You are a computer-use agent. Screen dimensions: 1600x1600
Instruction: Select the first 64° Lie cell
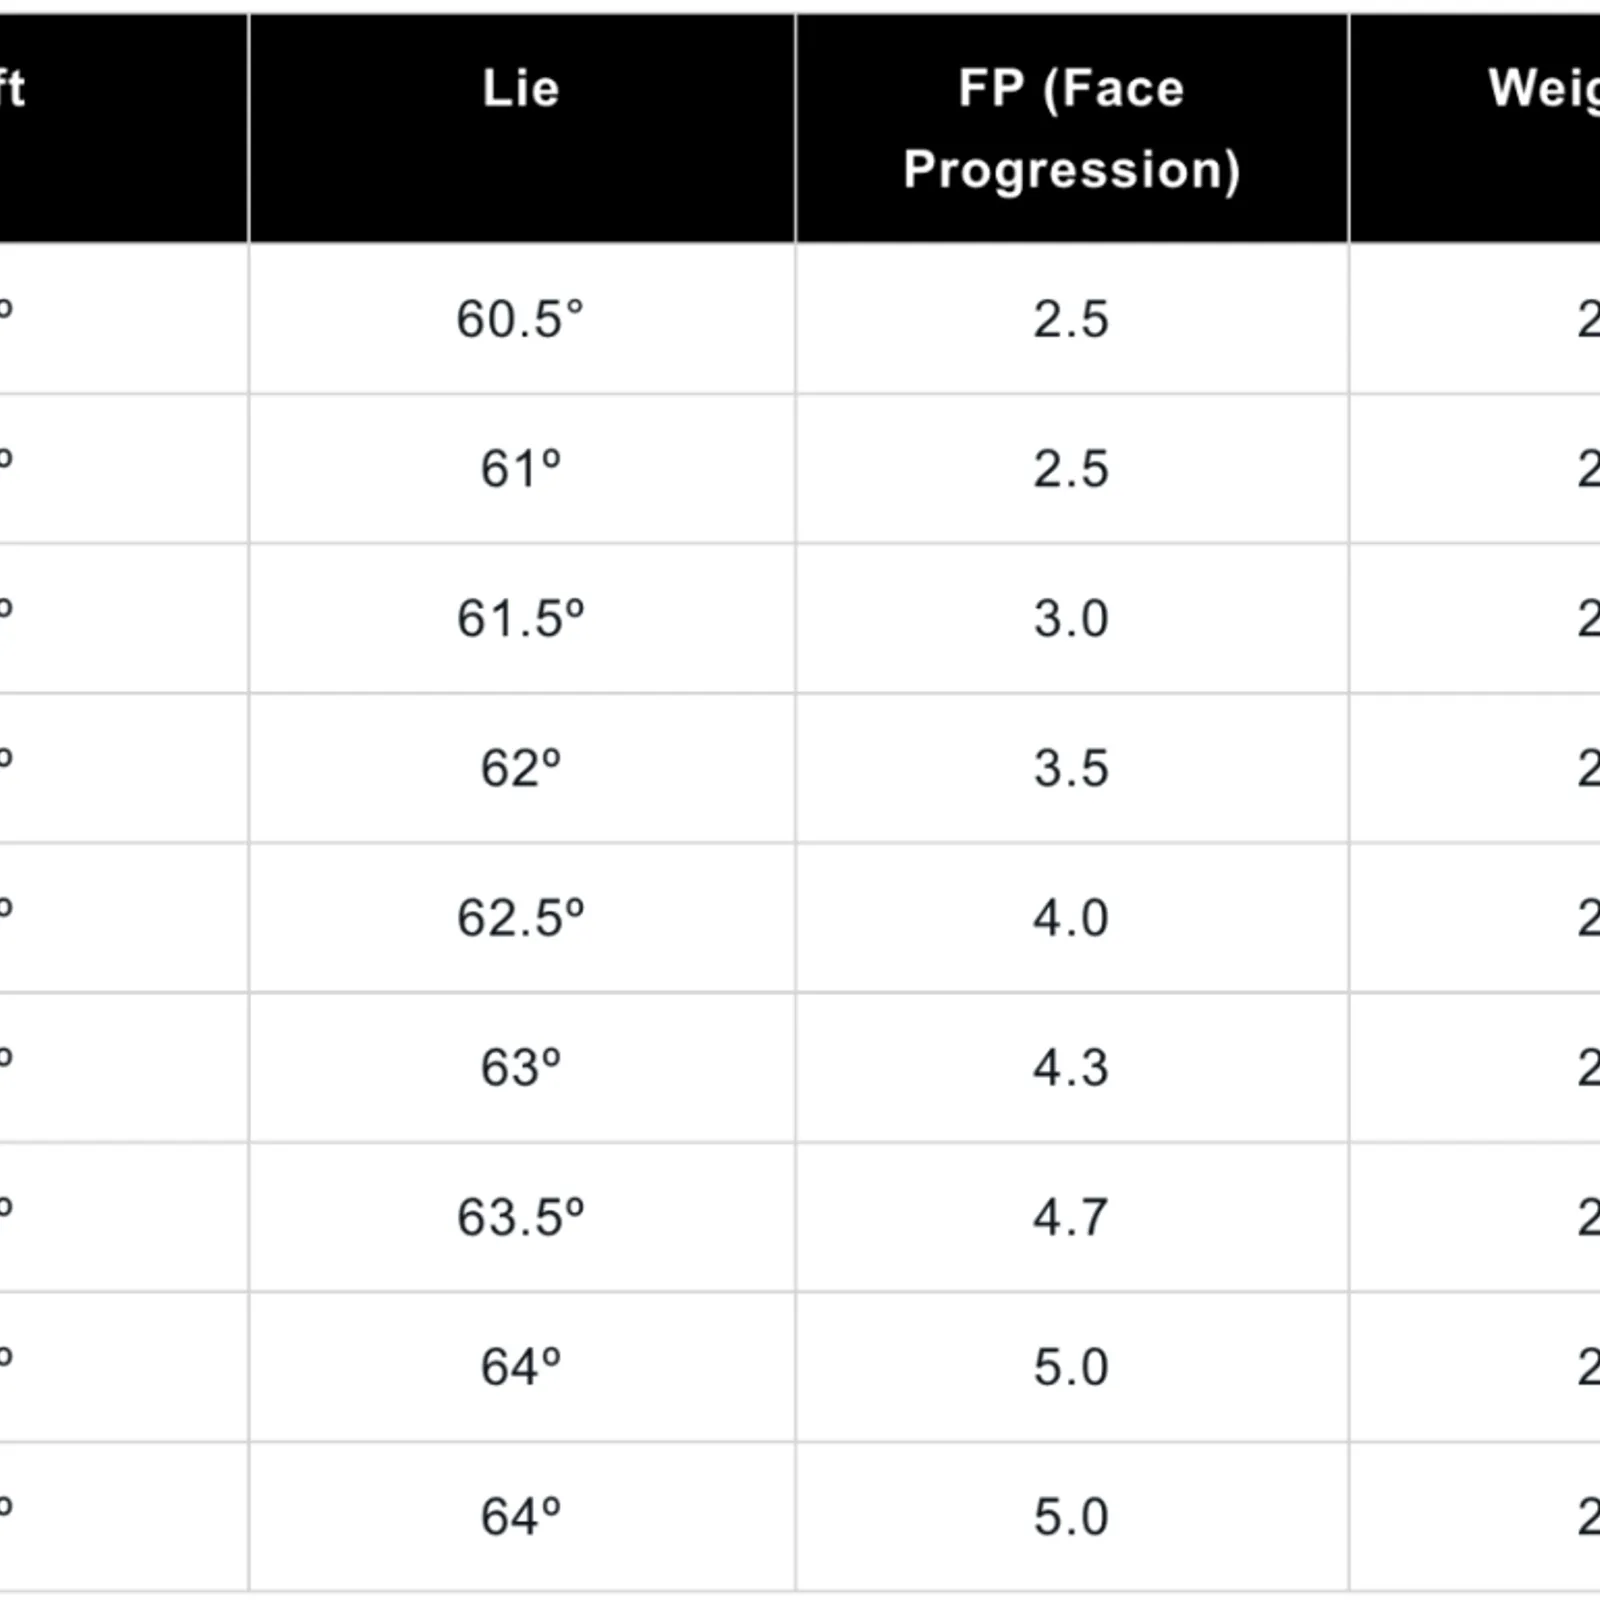(520, 1367)
